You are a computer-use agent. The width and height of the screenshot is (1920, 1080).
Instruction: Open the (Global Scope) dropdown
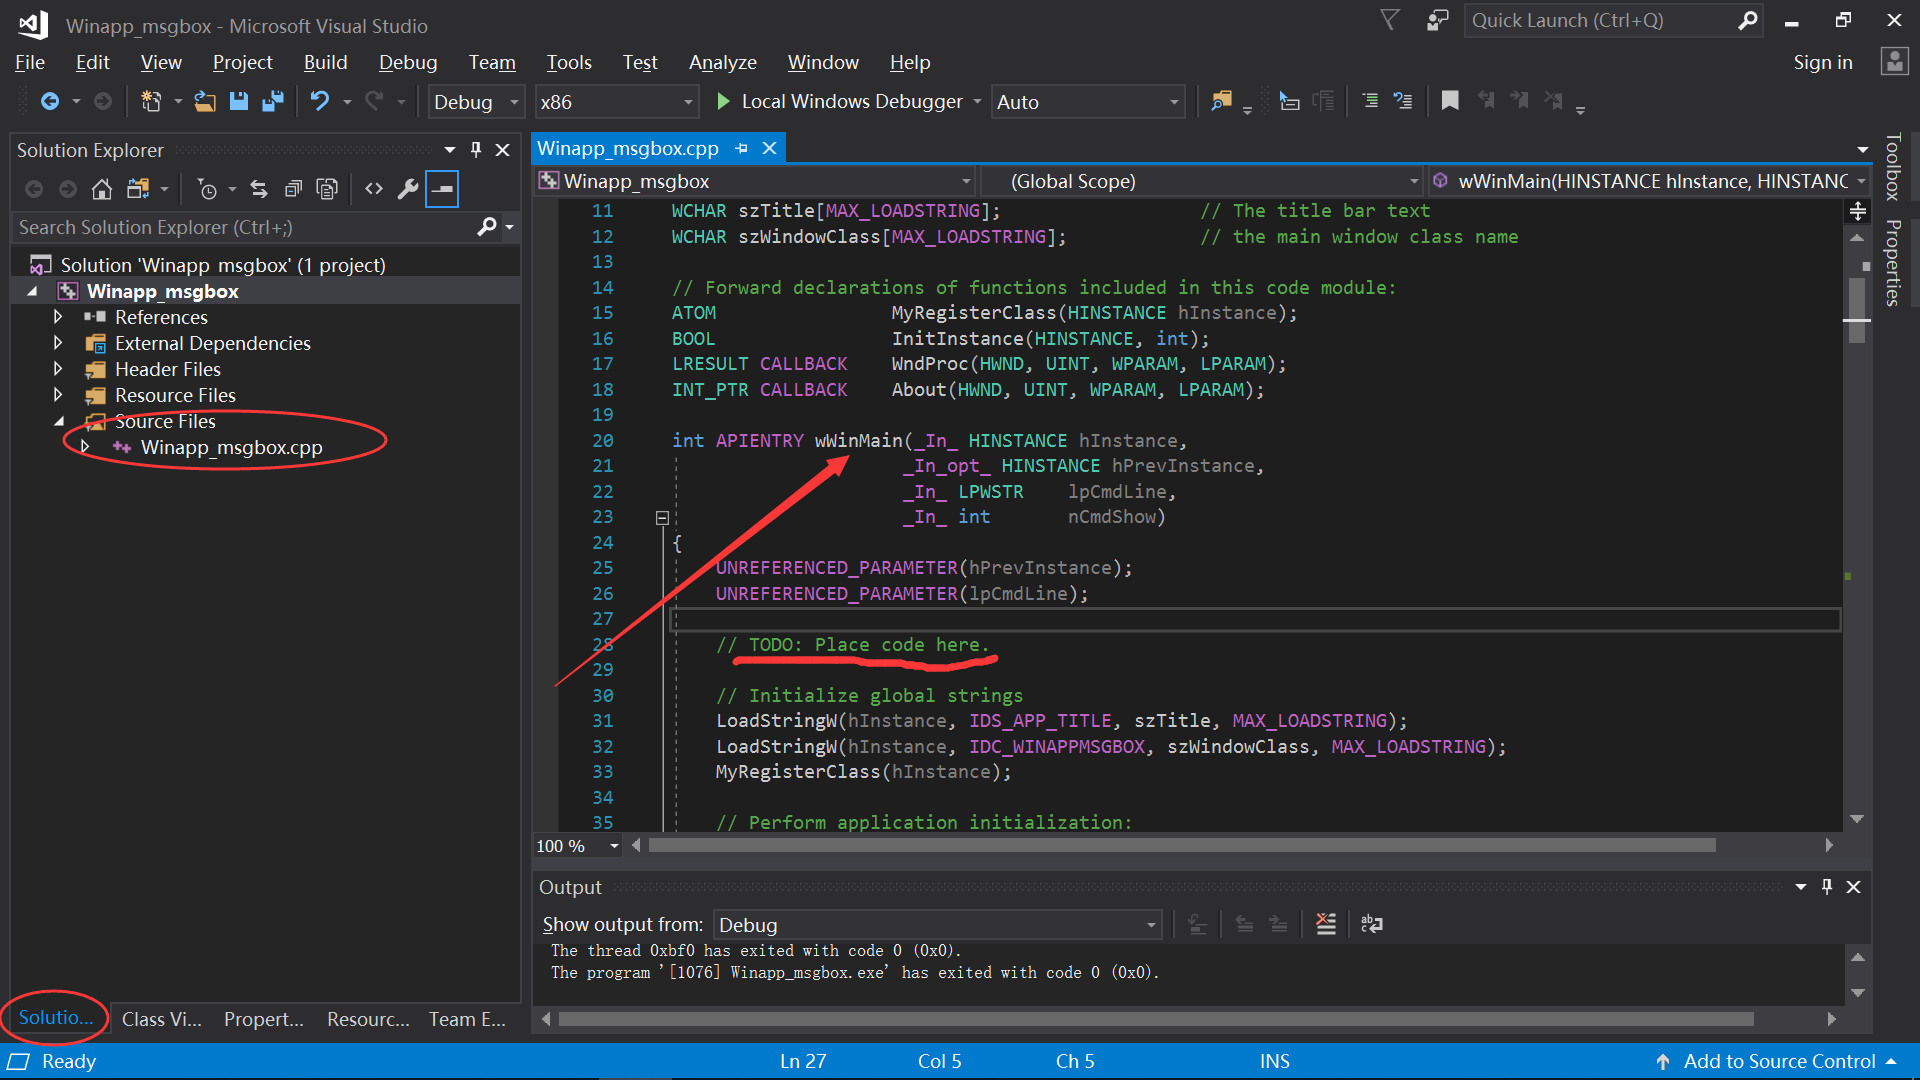pyautogui.click(x=1203, y=181)
